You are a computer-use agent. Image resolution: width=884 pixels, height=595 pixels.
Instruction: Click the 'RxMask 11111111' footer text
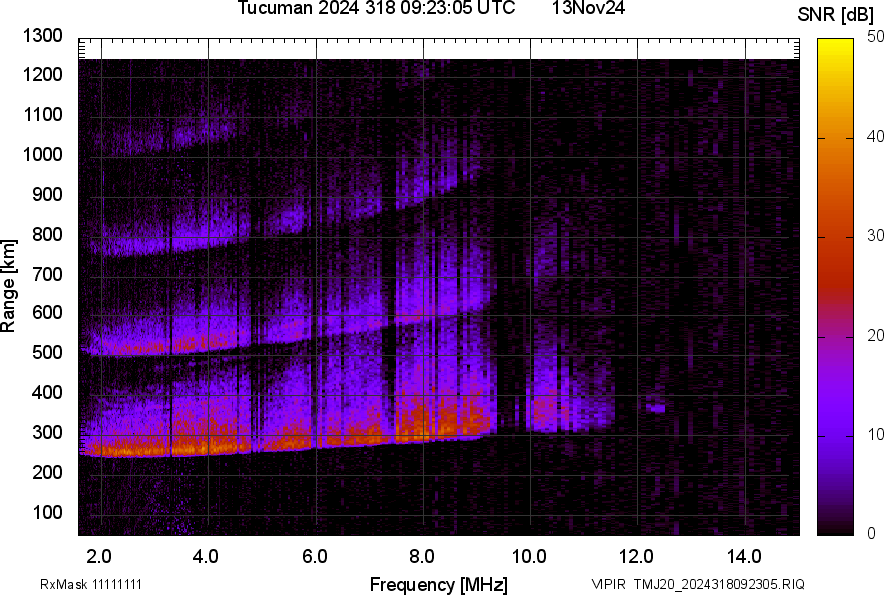click(x=91, y=584)
